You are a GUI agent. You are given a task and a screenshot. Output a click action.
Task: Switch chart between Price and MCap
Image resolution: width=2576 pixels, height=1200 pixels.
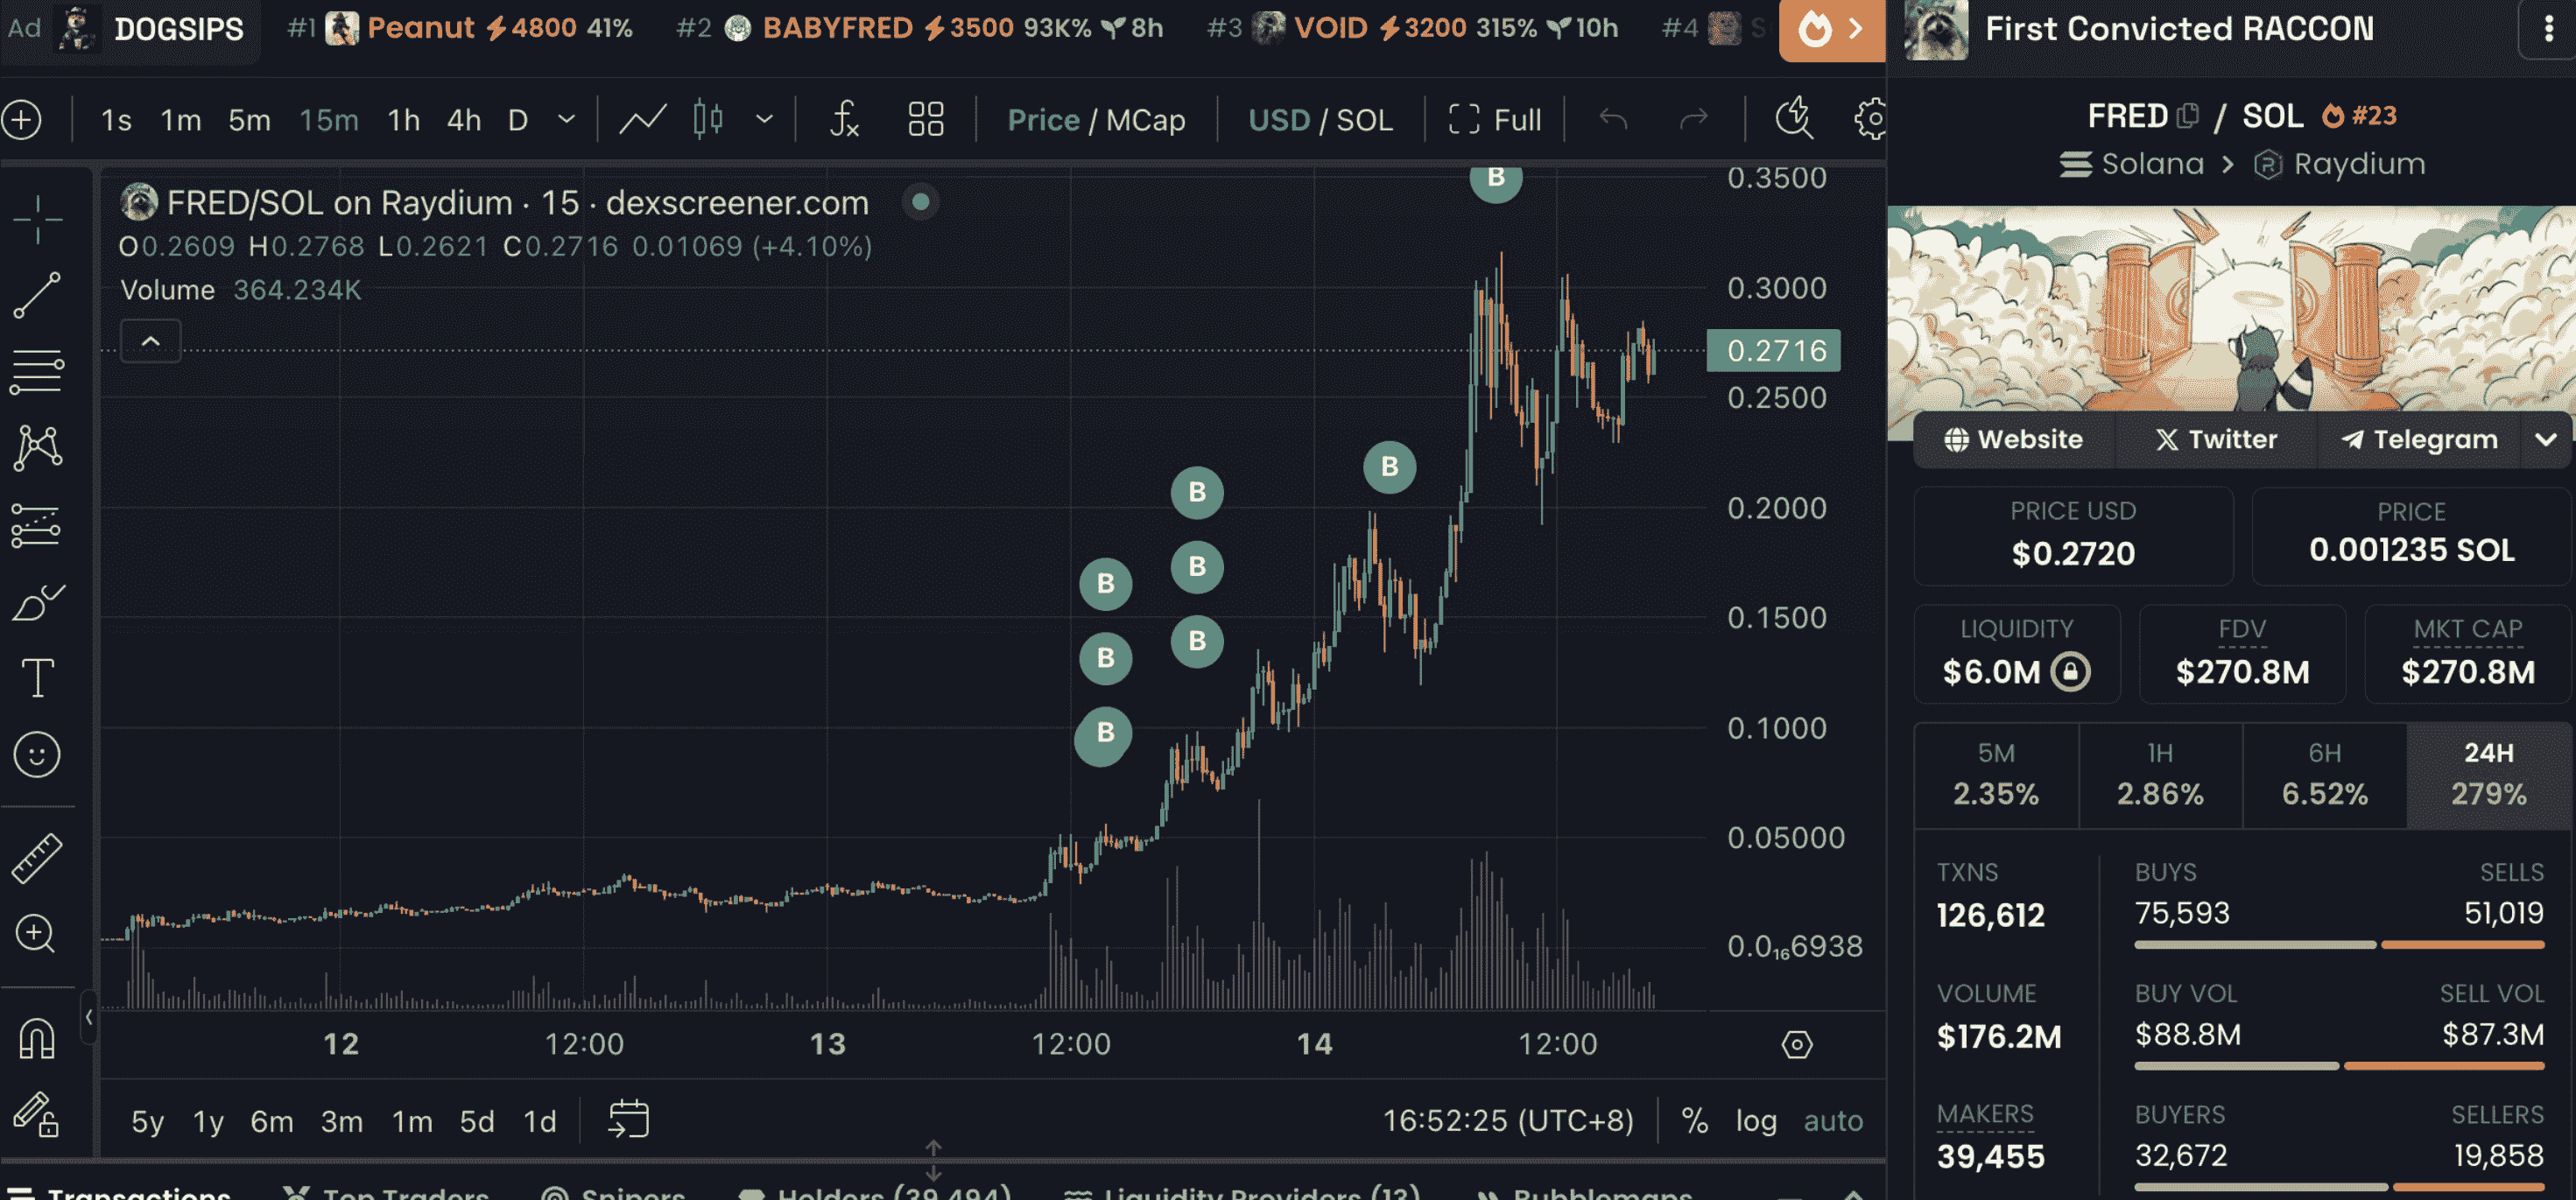[x=1096, y=120]
